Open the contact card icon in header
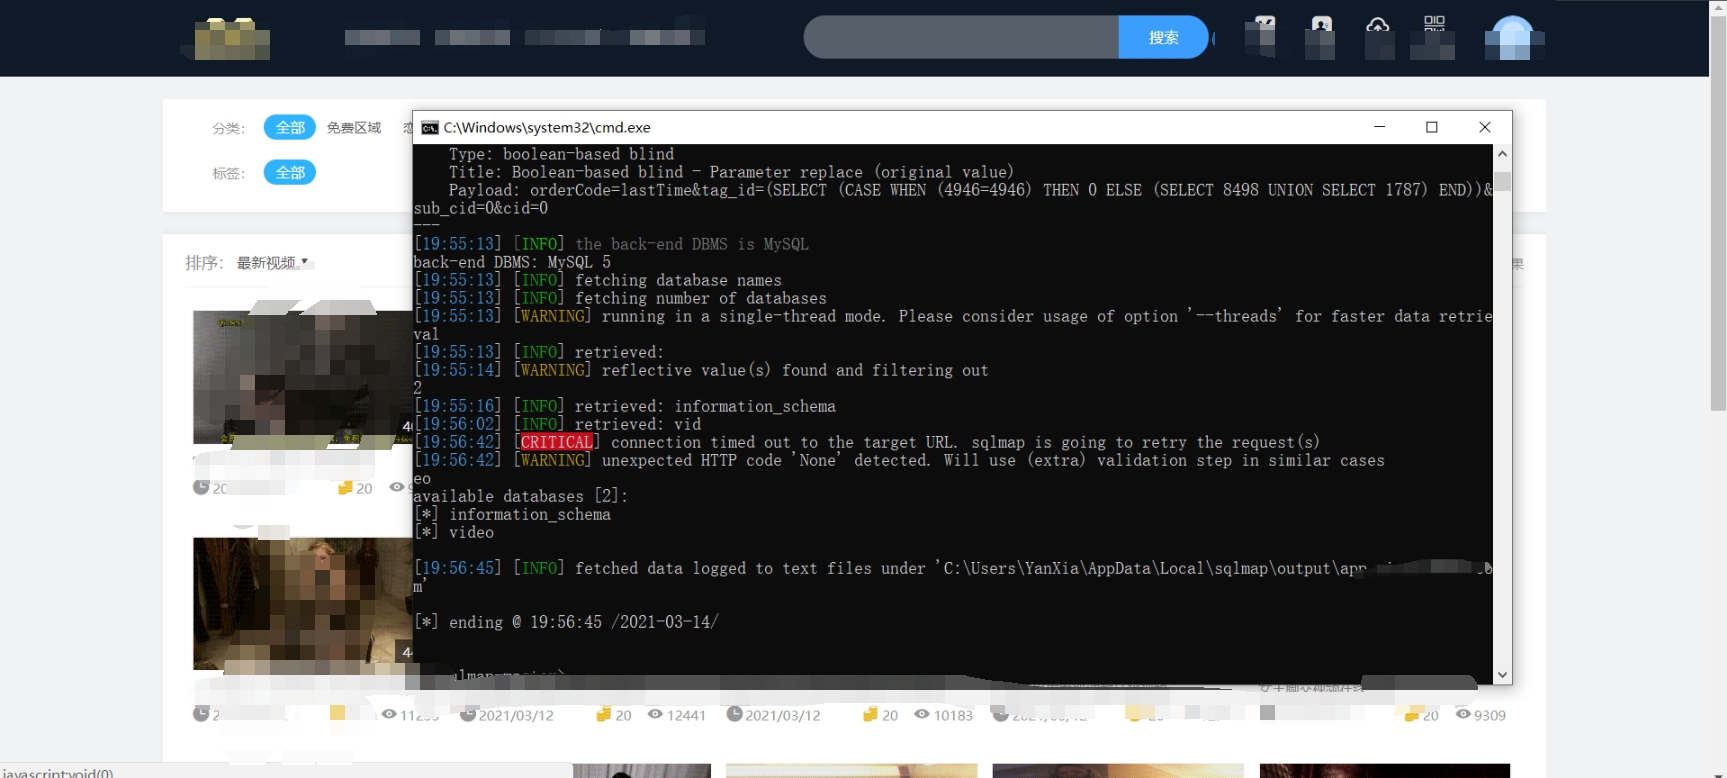Image resolution: width=1727 pixels, height=778 pixels. (1322, 27)
